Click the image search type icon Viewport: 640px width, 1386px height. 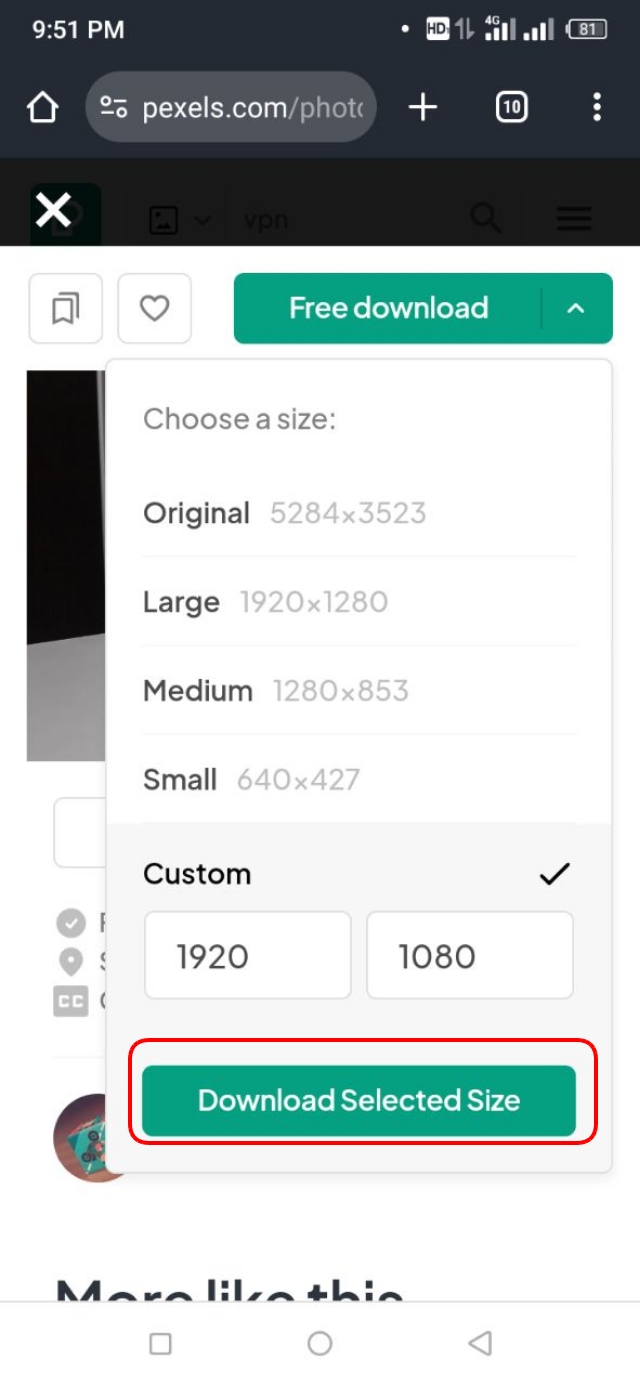click(166, 218)
